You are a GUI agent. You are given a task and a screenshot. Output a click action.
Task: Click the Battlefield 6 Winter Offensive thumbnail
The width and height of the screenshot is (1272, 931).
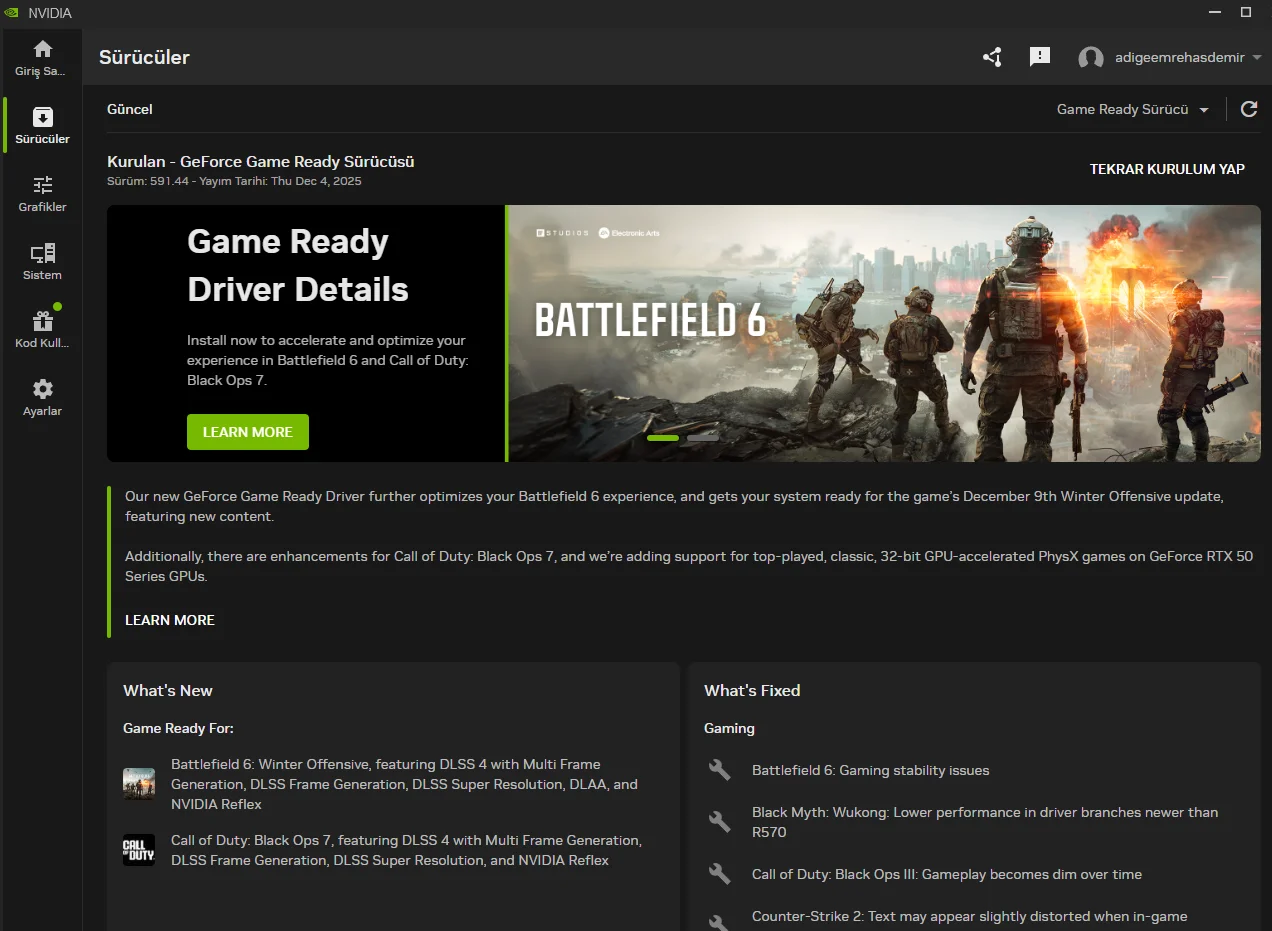coord(139,784)
